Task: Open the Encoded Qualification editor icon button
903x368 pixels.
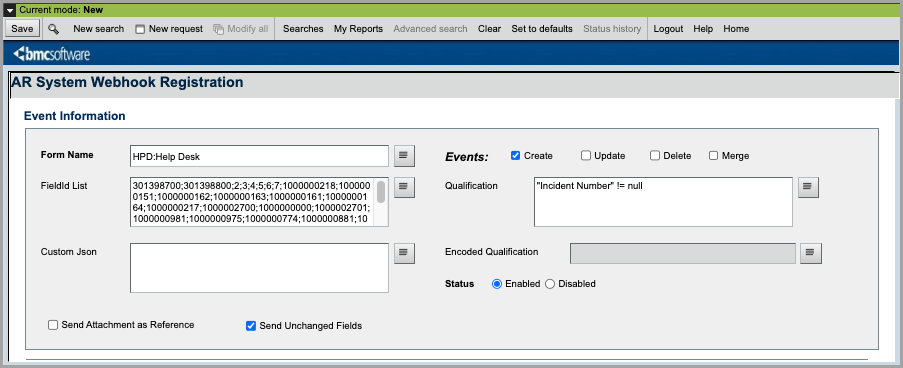Action: pos(811,253)
